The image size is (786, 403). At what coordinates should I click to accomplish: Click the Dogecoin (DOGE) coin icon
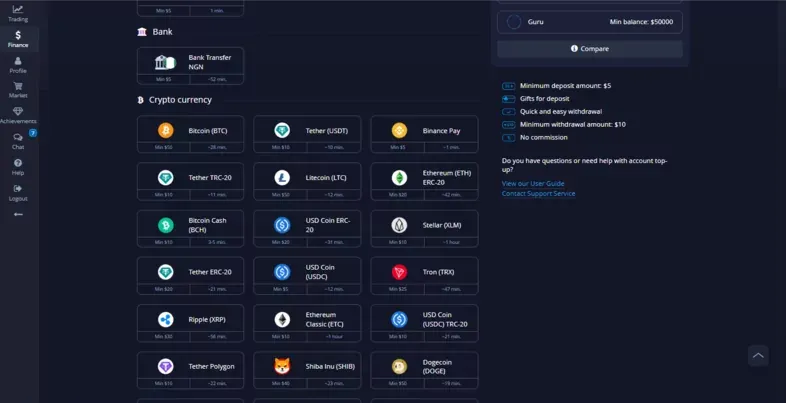coord(400,366)
